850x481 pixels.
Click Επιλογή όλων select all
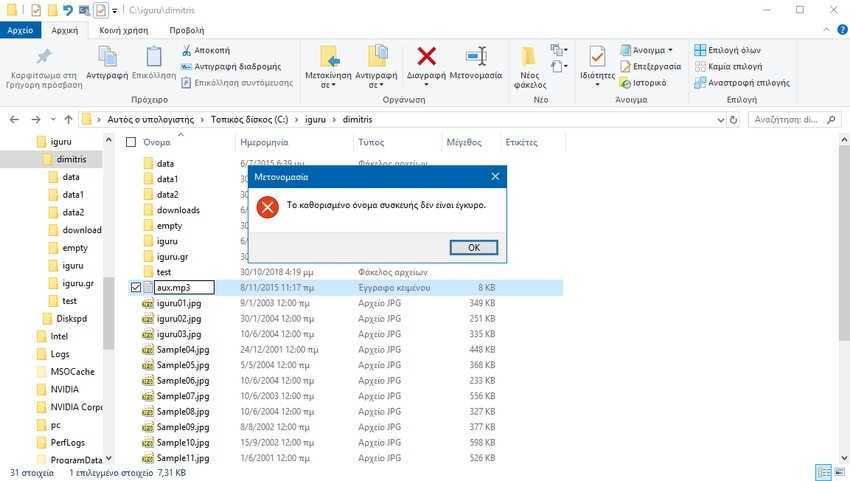point(727,50)
